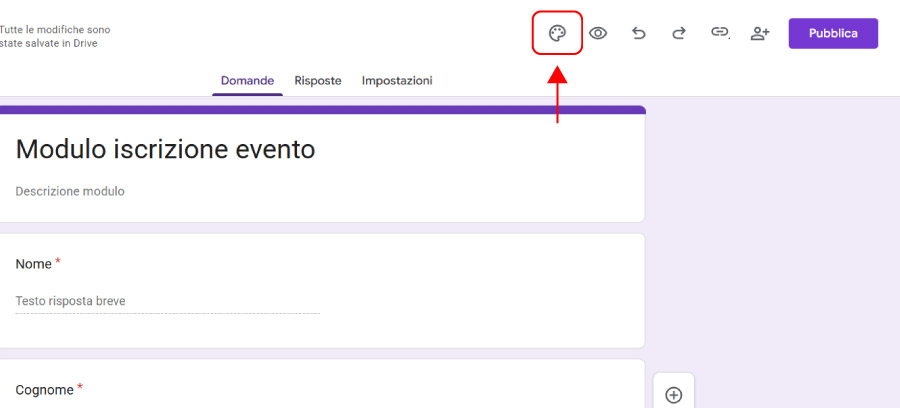Redo the last undone change
The width and height of the screenshot is (900, 408).
[679, 33]
